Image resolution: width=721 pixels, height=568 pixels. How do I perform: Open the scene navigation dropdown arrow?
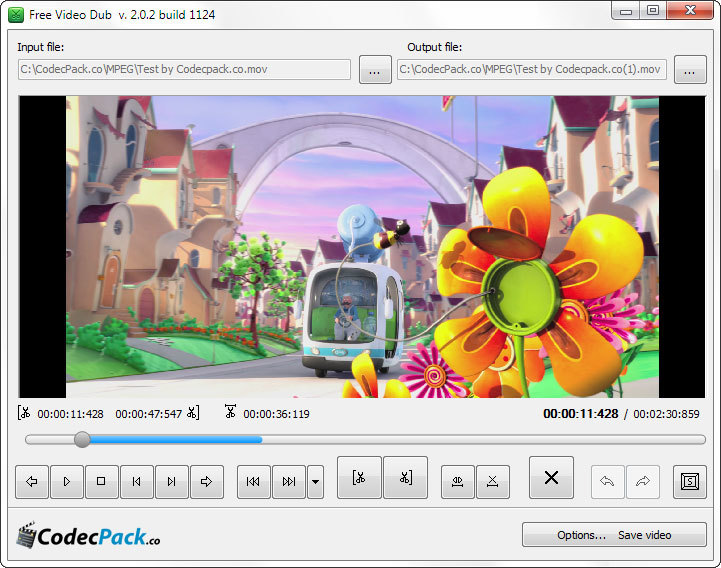coord(315,482)
